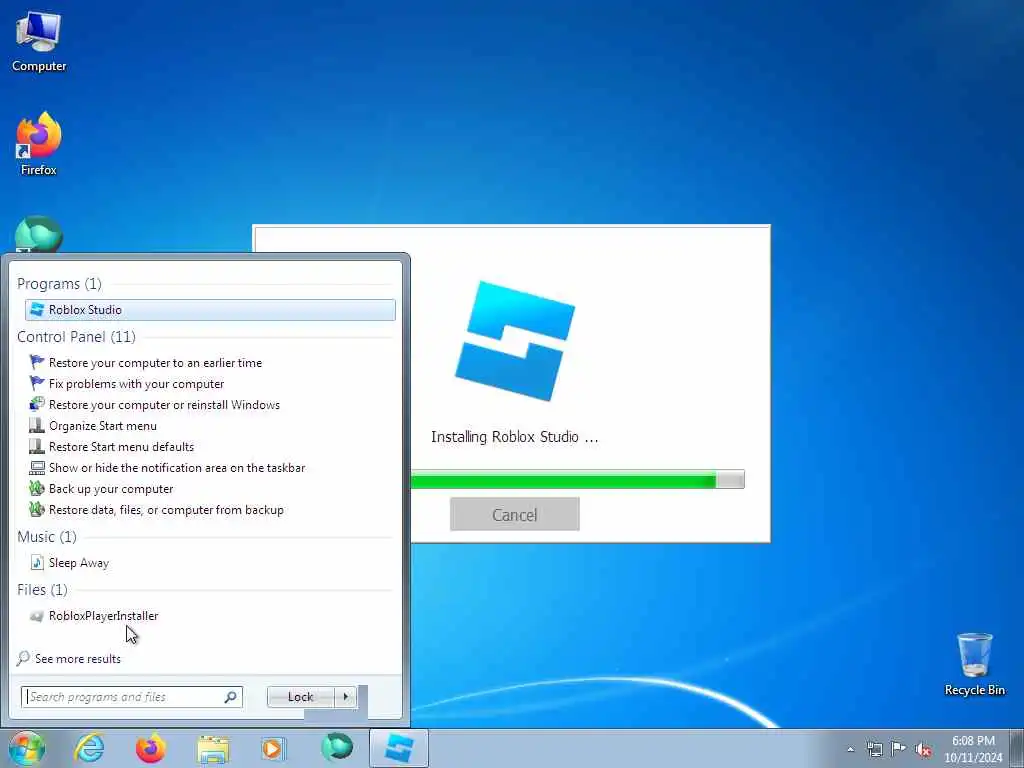This screenshot has height=768, width=1024.
Task: Launch Internet Explorer from the taskbar
Action: pos(89,748)
